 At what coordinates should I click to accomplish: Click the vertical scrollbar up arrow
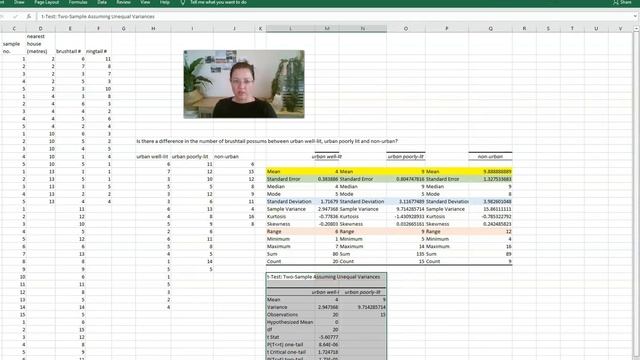click(636, 29)
